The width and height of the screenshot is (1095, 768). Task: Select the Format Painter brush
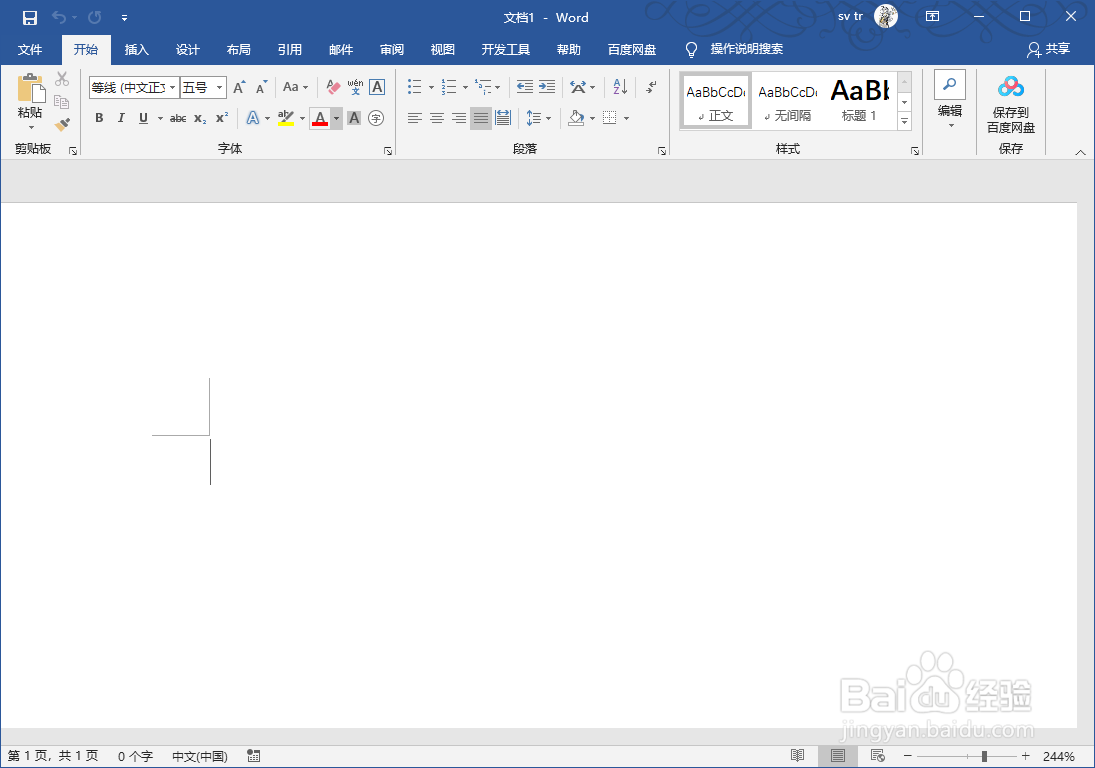62,124
